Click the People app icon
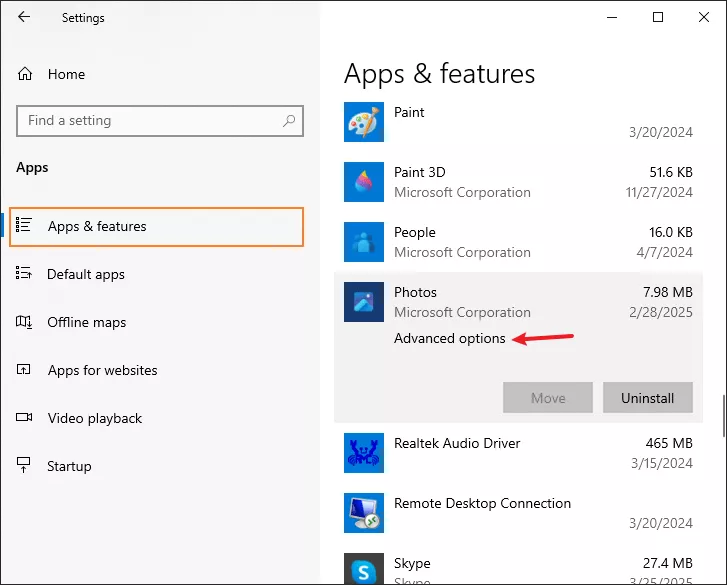 tap(364, 242)
